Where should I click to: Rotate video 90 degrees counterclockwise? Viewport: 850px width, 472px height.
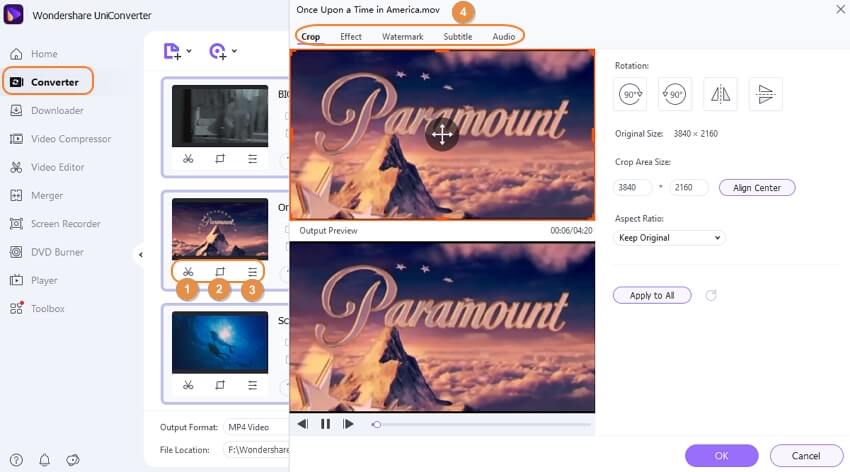click(675, 94)
